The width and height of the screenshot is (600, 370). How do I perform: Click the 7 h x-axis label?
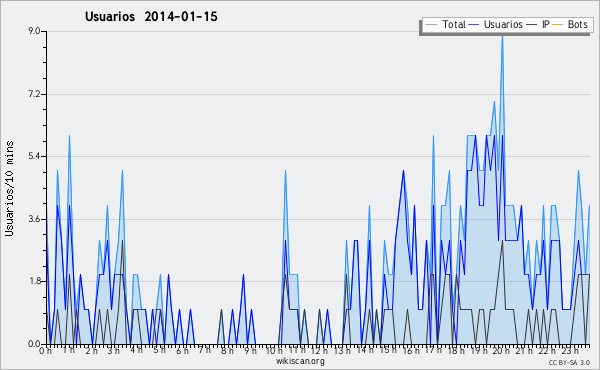(205, 350)
